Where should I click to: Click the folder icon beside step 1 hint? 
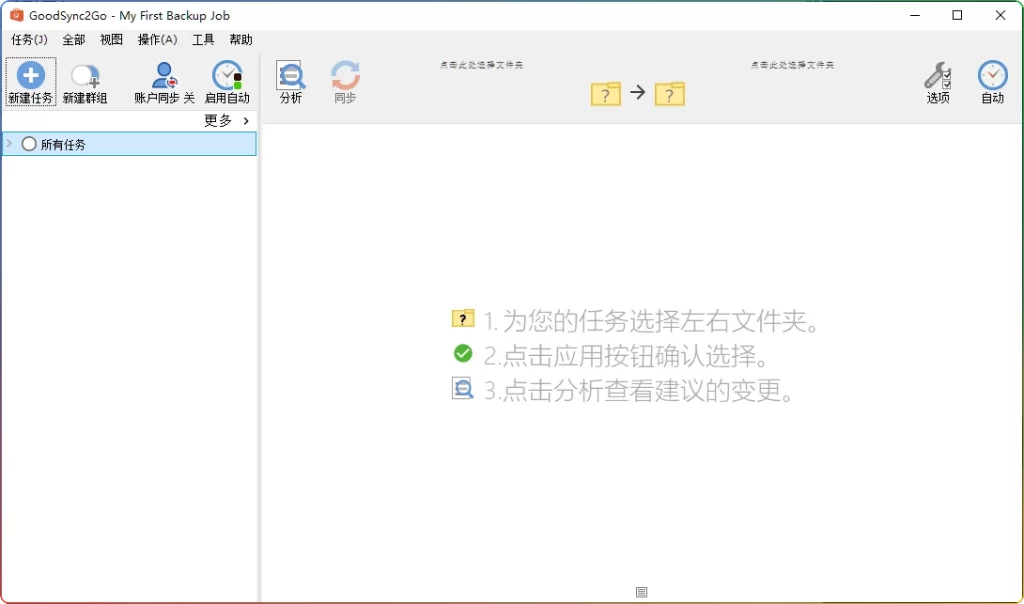coord(463,319)
